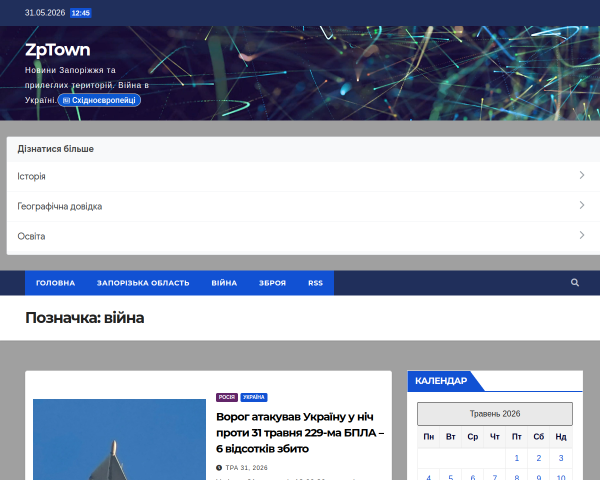Click the 31.05.2026 date text

[45, 13]
